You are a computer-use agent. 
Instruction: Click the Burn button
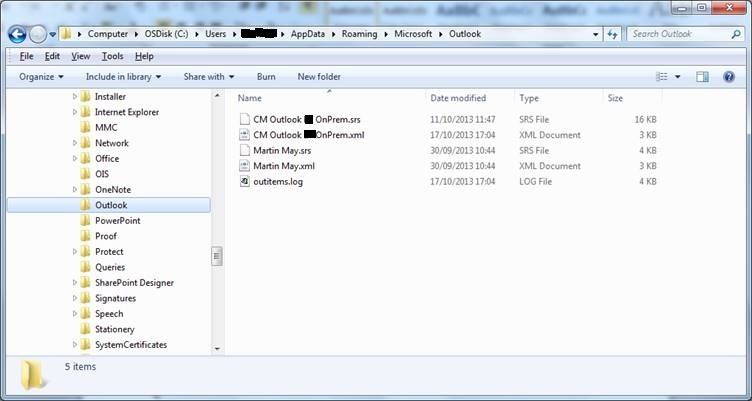click(266, 77)
